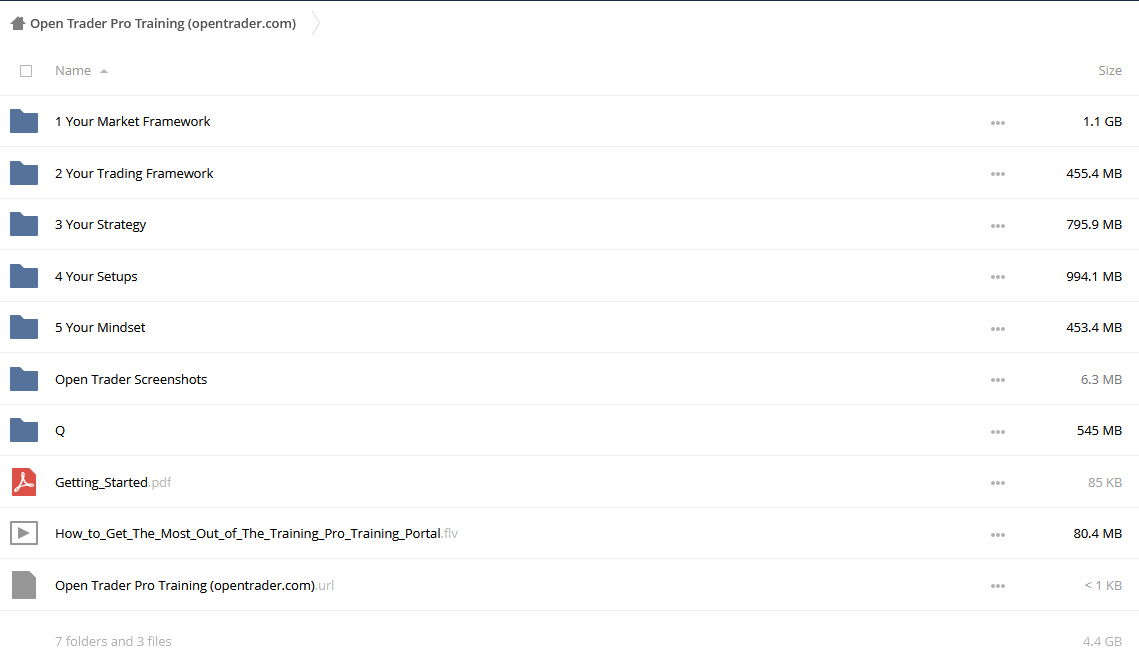Open more options for 5 Your Mindset

pos(998,329)
